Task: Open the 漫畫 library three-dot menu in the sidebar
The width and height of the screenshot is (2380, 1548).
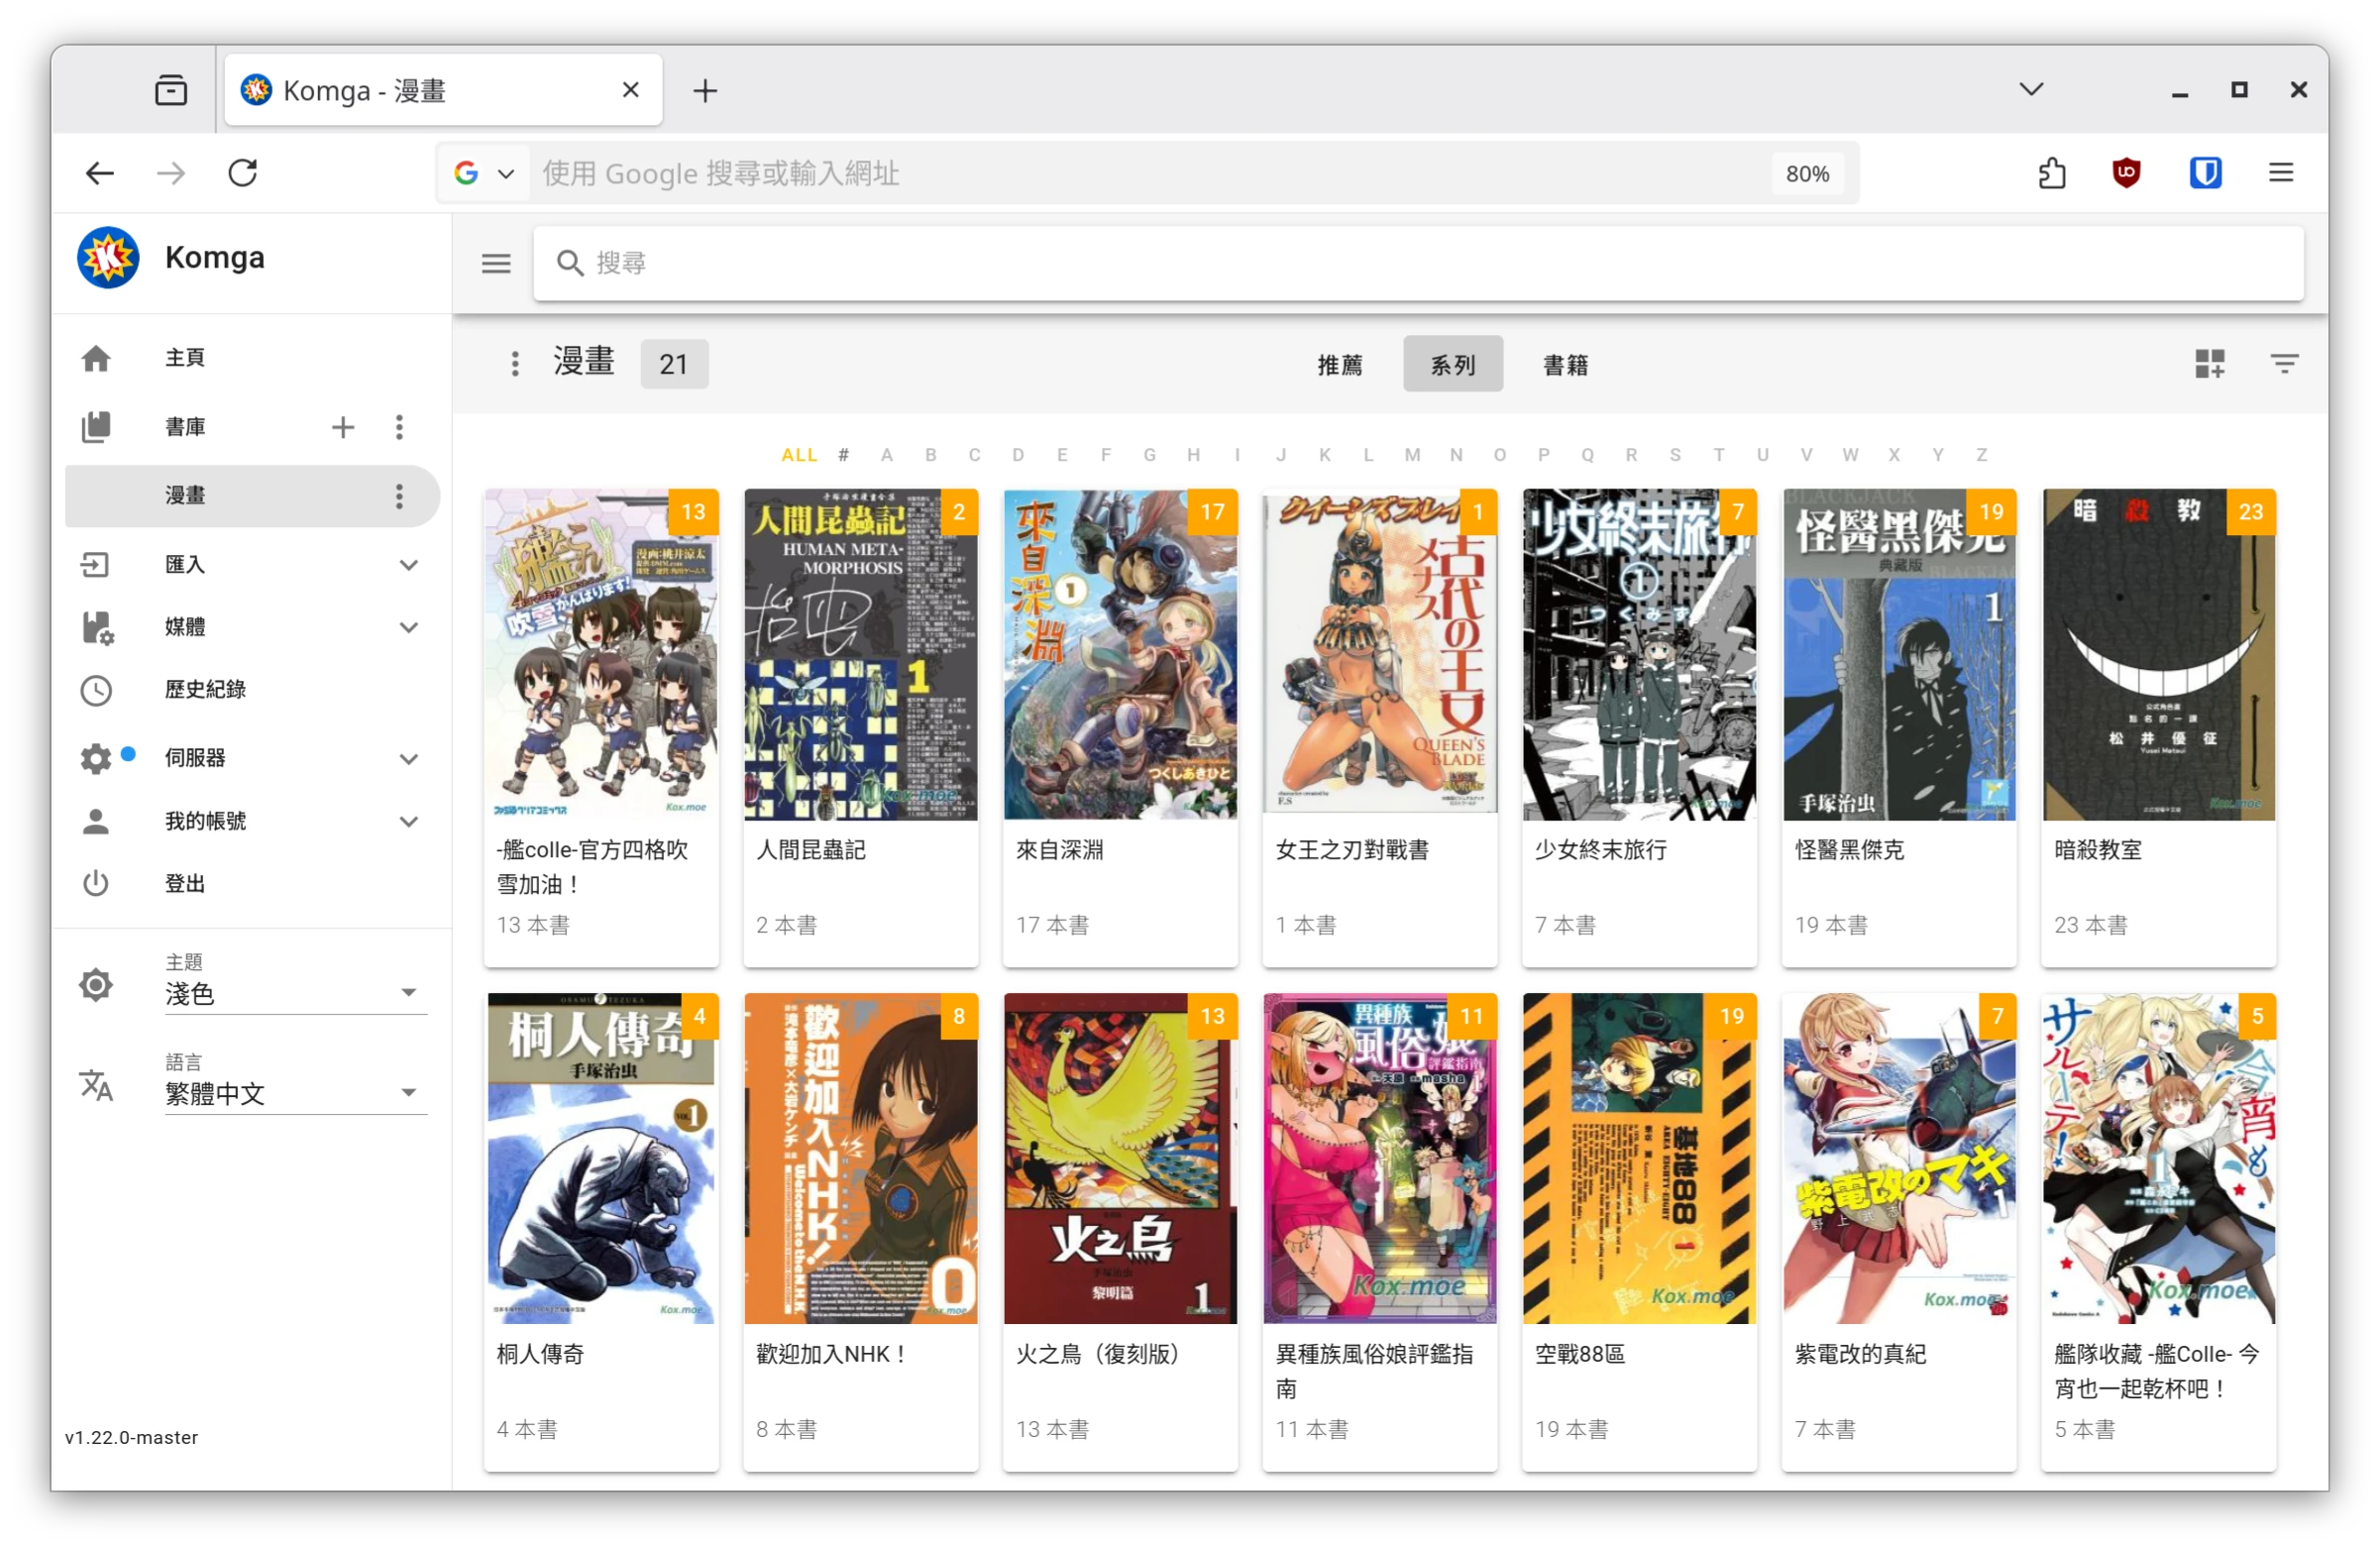Action: coord(399,496)
